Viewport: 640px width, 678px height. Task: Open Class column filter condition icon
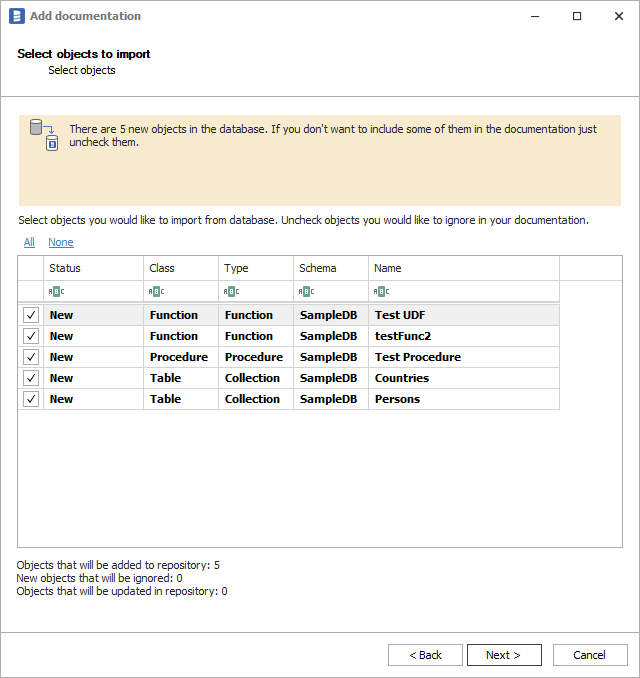point(156,292)
